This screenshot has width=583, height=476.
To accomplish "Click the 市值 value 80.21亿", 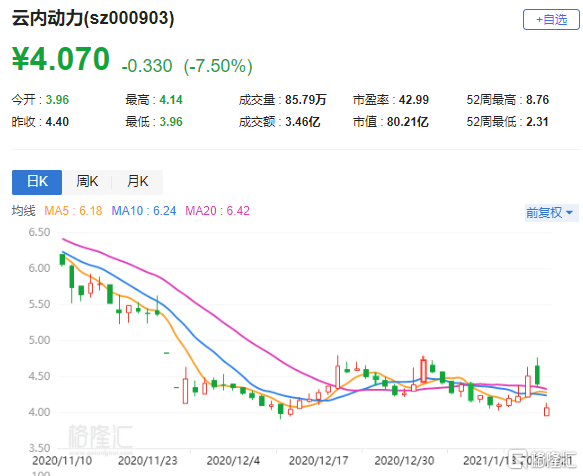I will (x=408, y=122).
